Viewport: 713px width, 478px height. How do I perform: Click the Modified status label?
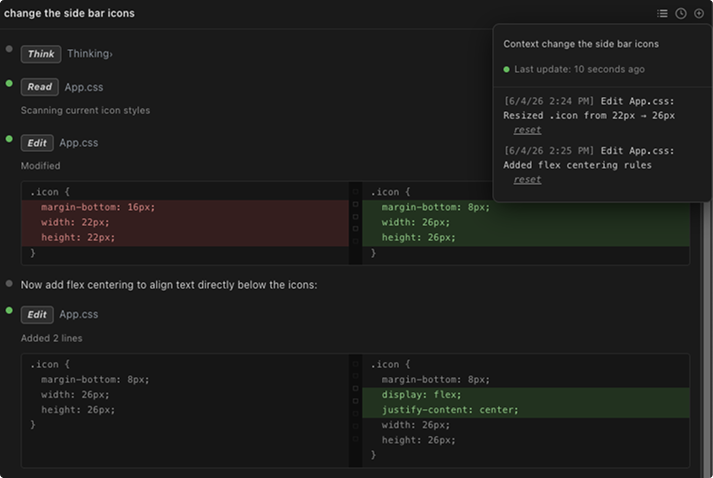(x=40, y=166)
